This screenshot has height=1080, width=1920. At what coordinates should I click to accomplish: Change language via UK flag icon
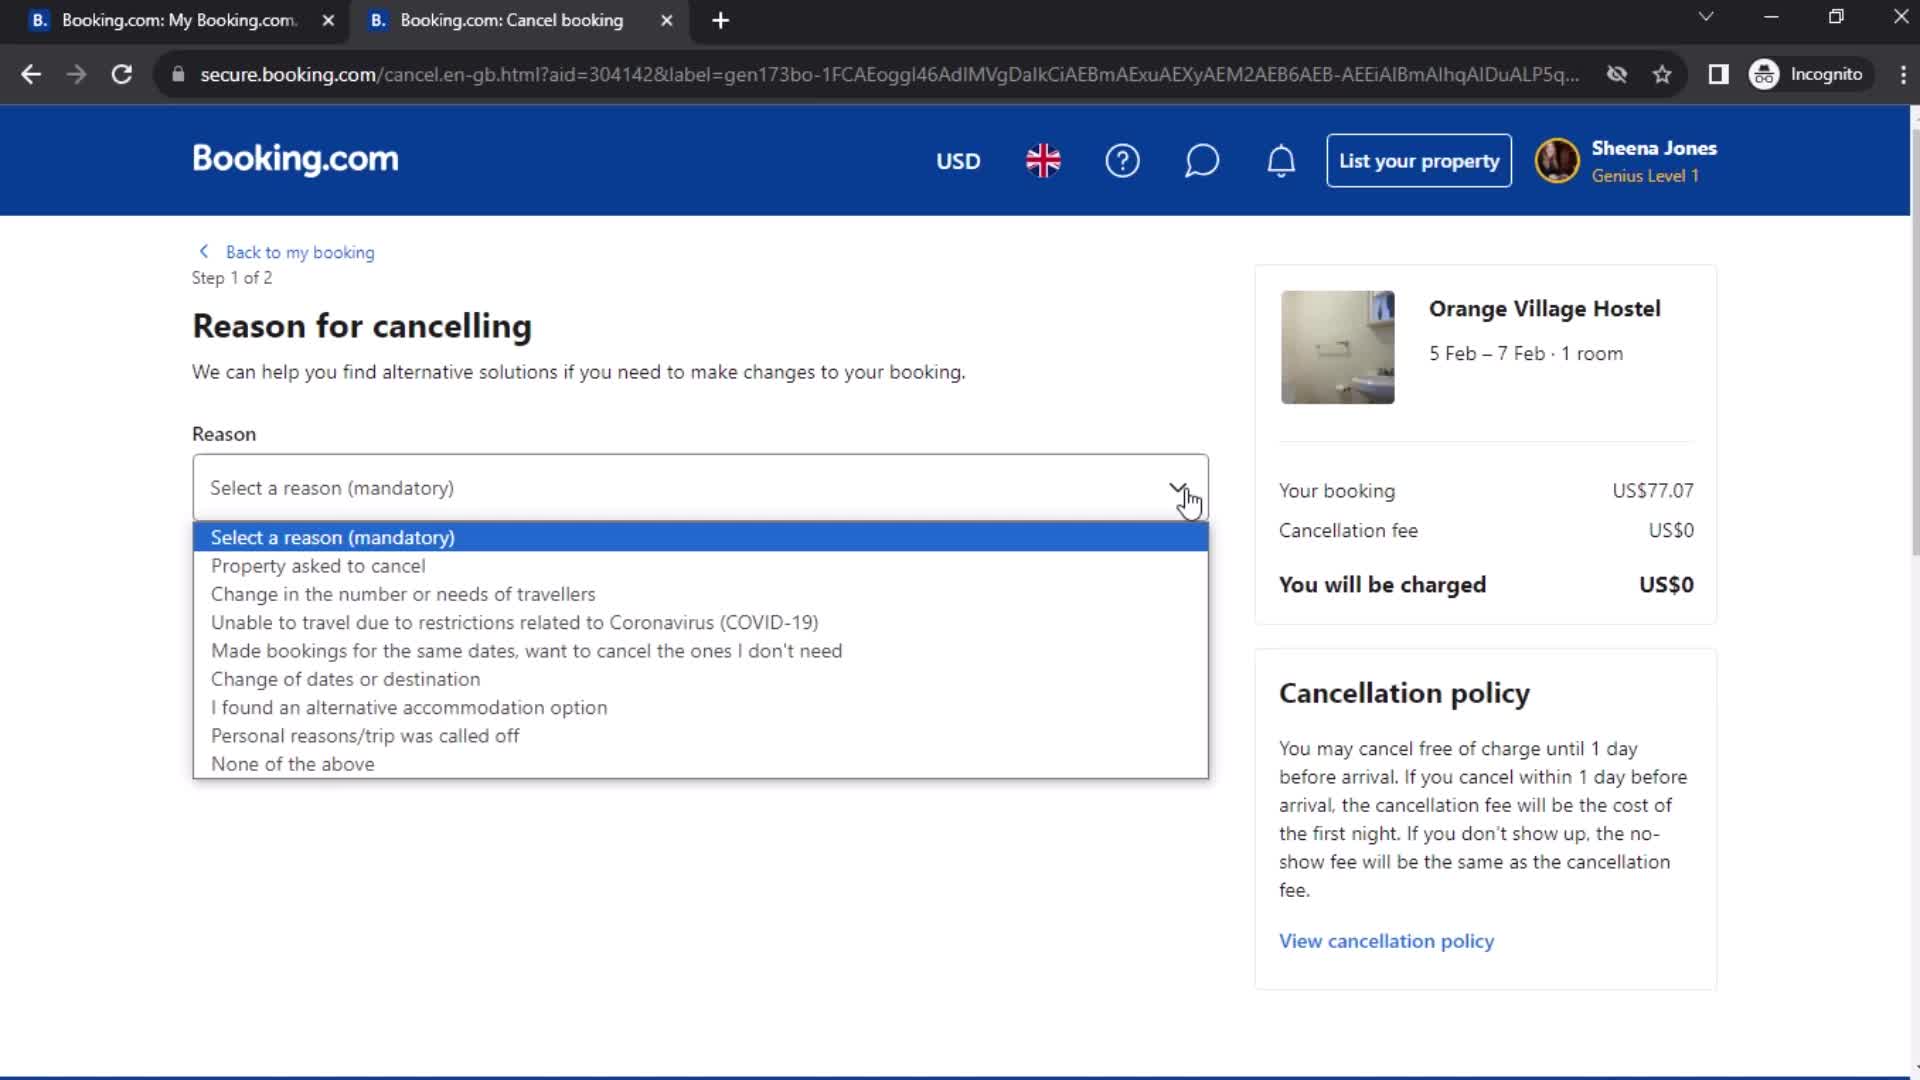tap(1043, 161)
